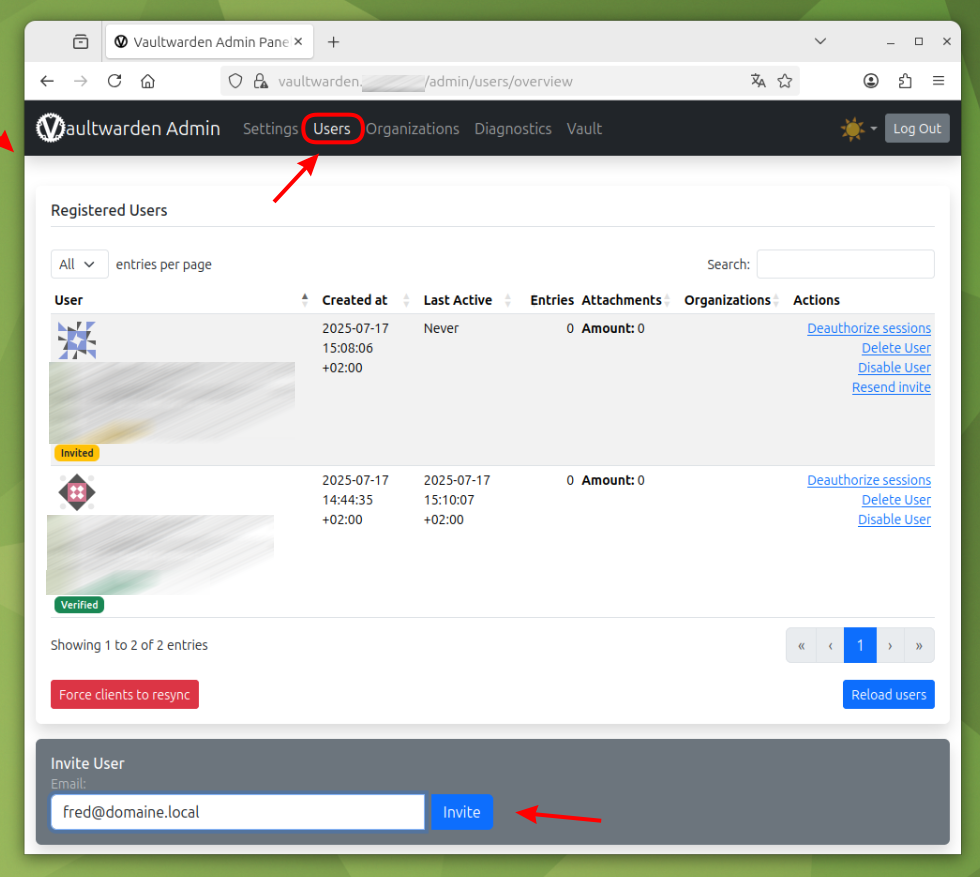Deauthorize sessions for the verified user
Image resolution: width=980 pixels, height=877 pixels.
click(869, 480)
